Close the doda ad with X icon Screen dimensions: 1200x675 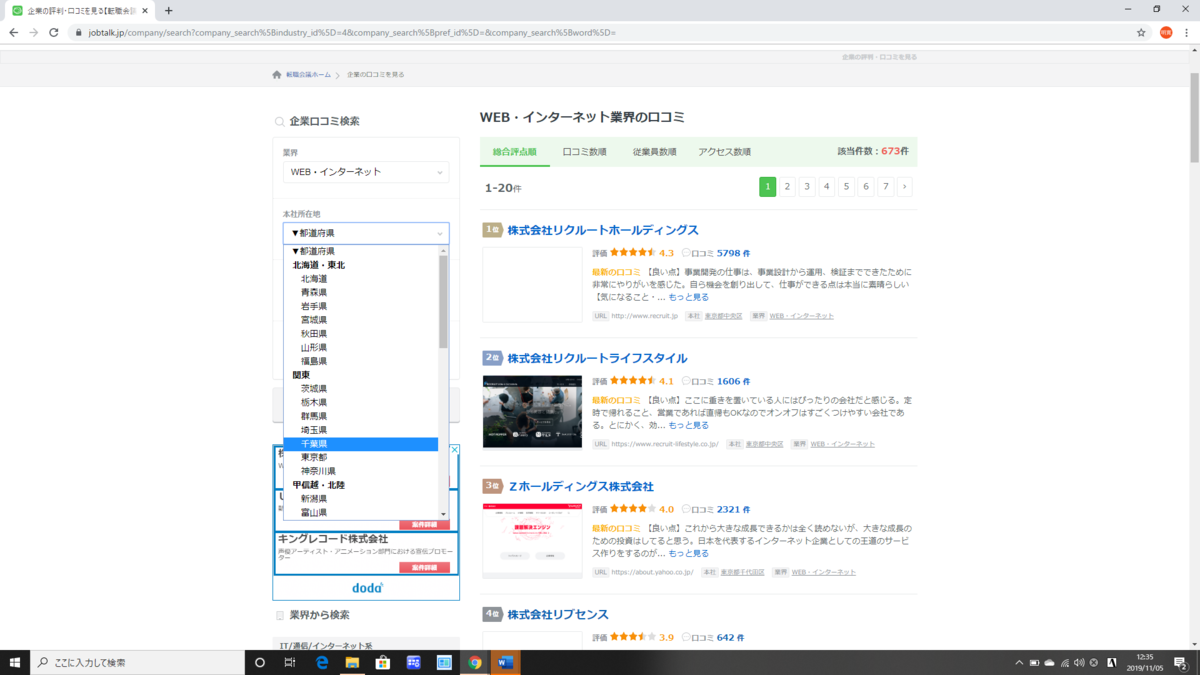(454, 450)
